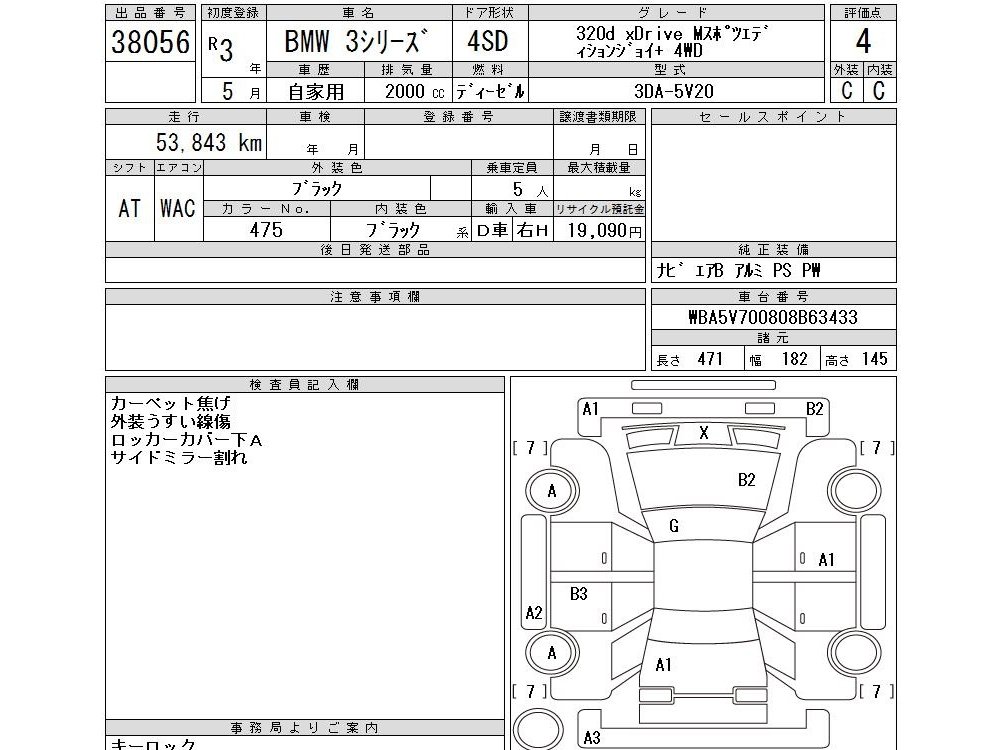Click the overall score 4
This screenshot has height=750, width=1001.
pyautogui.click(x=862, y=41)
